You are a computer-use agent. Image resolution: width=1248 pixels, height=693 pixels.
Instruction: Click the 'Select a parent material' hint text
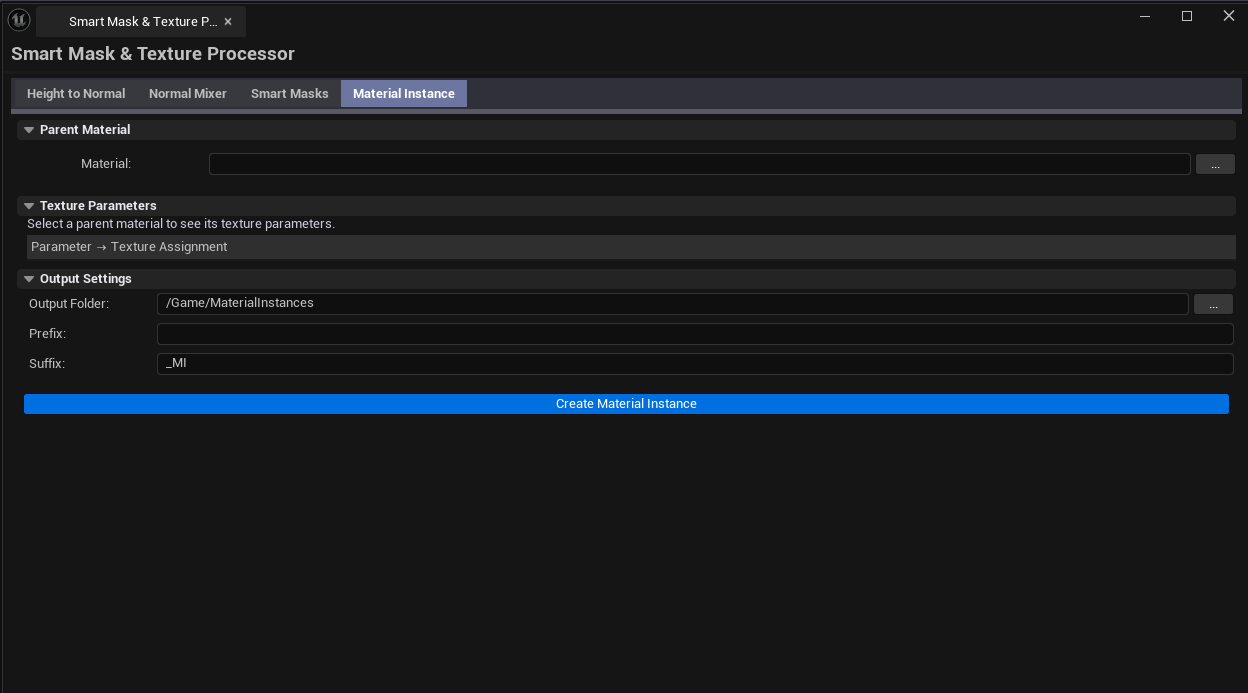[x=181, y=224]
